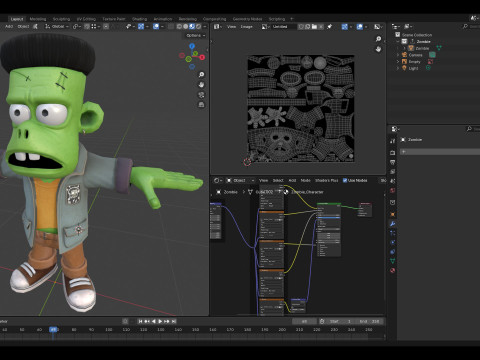Toggle the Use Nodes checkbox
Viewport: 480px width, 360px height.
click(x=345, y=180)
